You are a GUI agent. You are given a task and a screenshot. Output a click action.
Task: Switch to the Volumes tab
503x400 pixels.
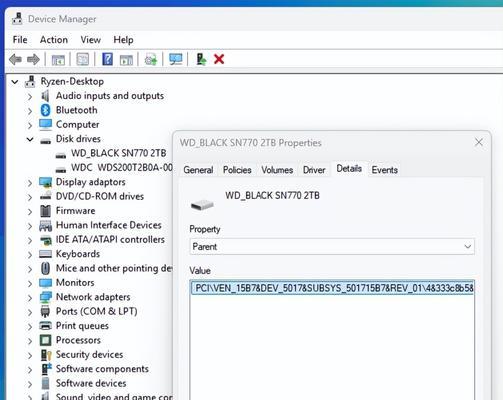tap(277, 170)
